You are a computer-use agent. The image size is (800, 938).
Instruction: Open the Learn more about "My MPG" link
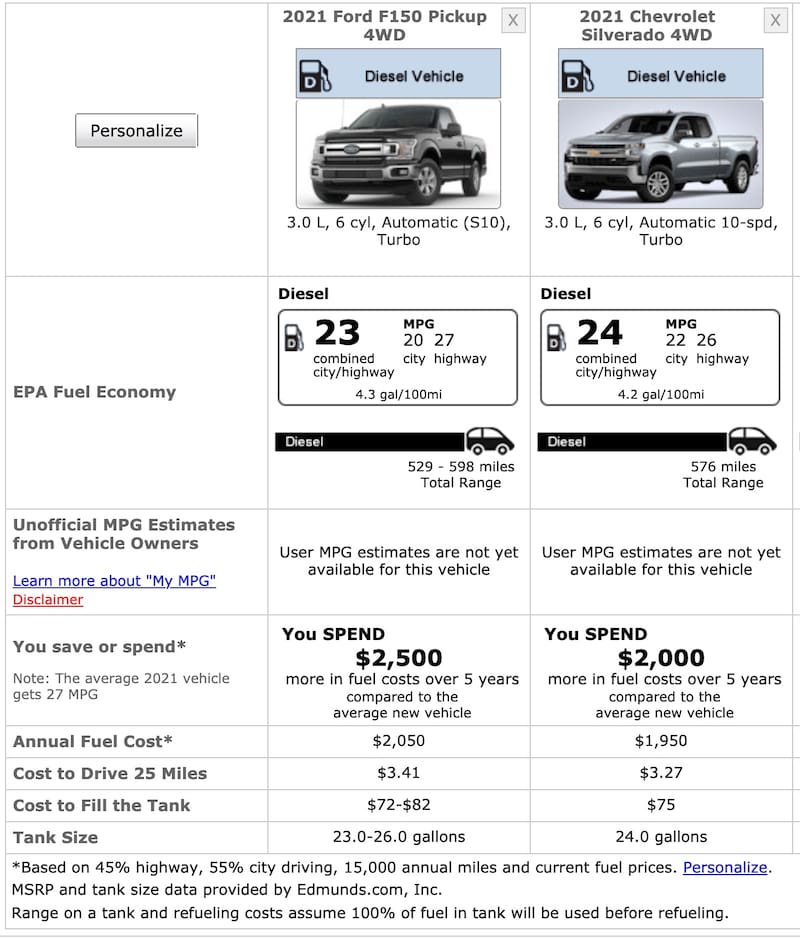[x=114, y=581]
